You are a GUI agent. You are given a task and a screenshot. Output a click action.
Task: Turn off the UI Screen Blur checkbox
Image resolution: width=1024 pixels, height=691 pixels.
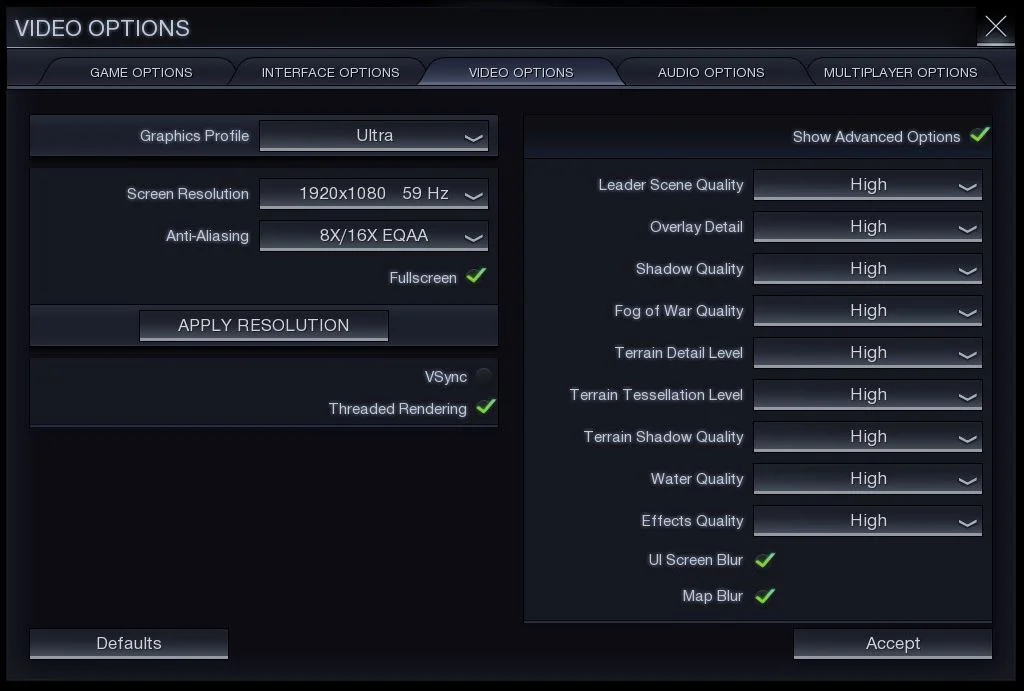765,560
